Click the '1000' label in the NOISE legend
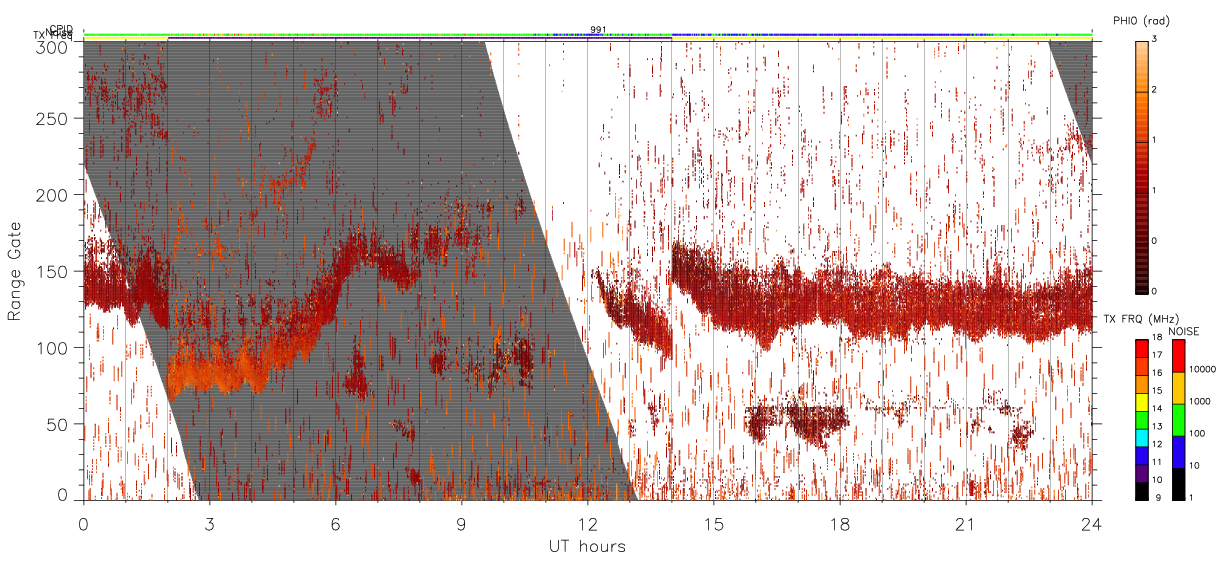This screenshot has height=567, width=1228. pyautogui.click(x=1199, y=402)
